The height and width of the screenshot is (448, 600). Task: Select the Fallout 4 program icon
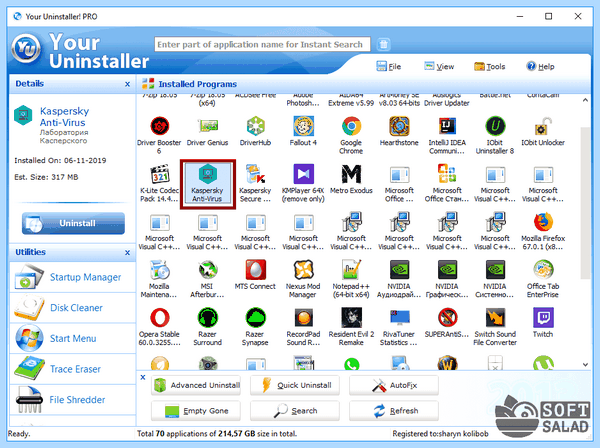(x=303, y=126)
